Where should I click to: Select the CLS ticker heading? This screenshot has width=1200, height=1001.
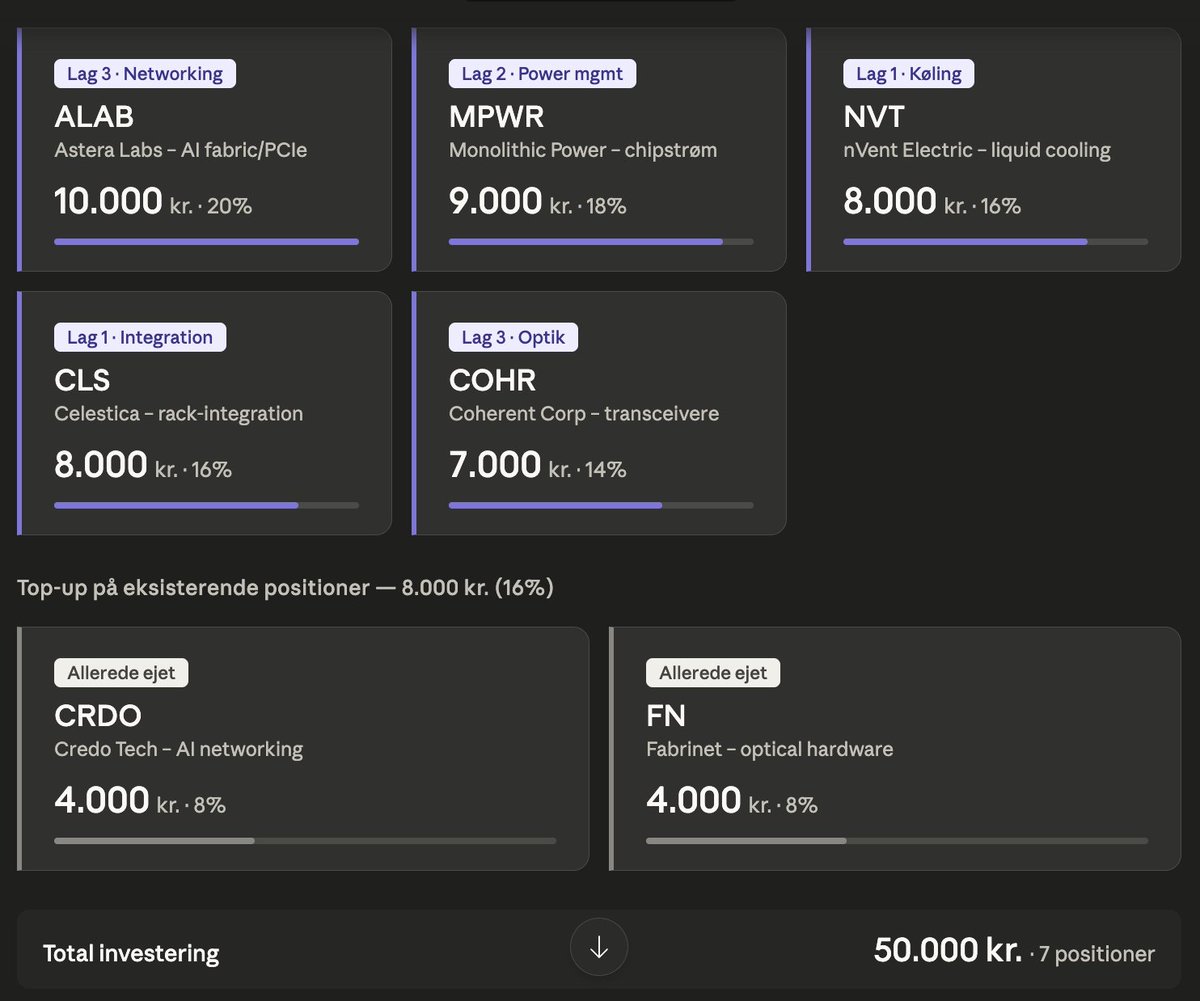point(82,381)
